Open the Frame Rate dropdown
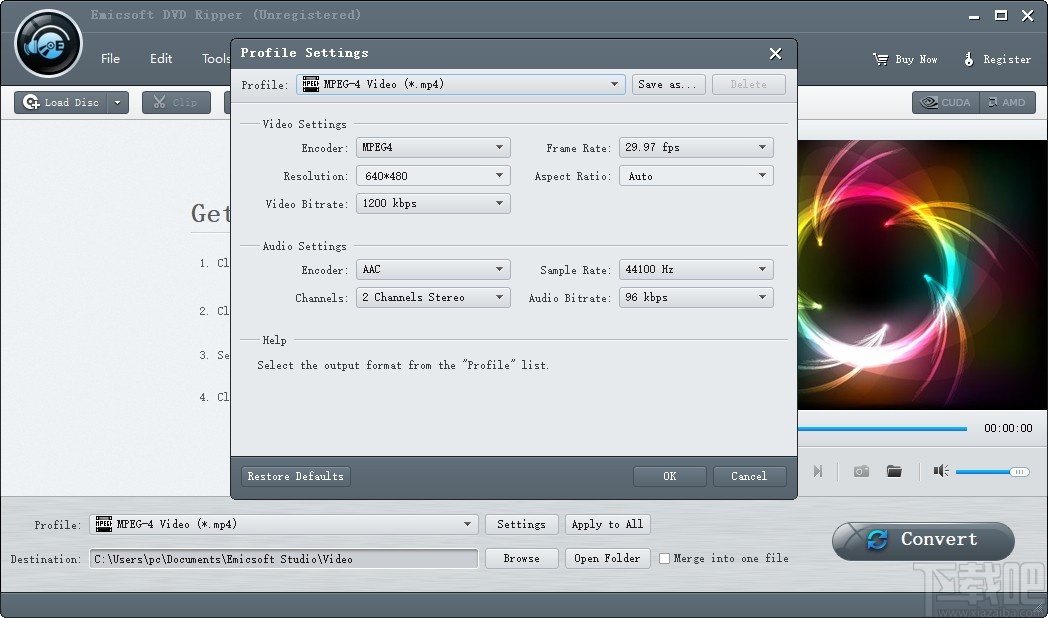1048x618 pixels. [696, 147]
